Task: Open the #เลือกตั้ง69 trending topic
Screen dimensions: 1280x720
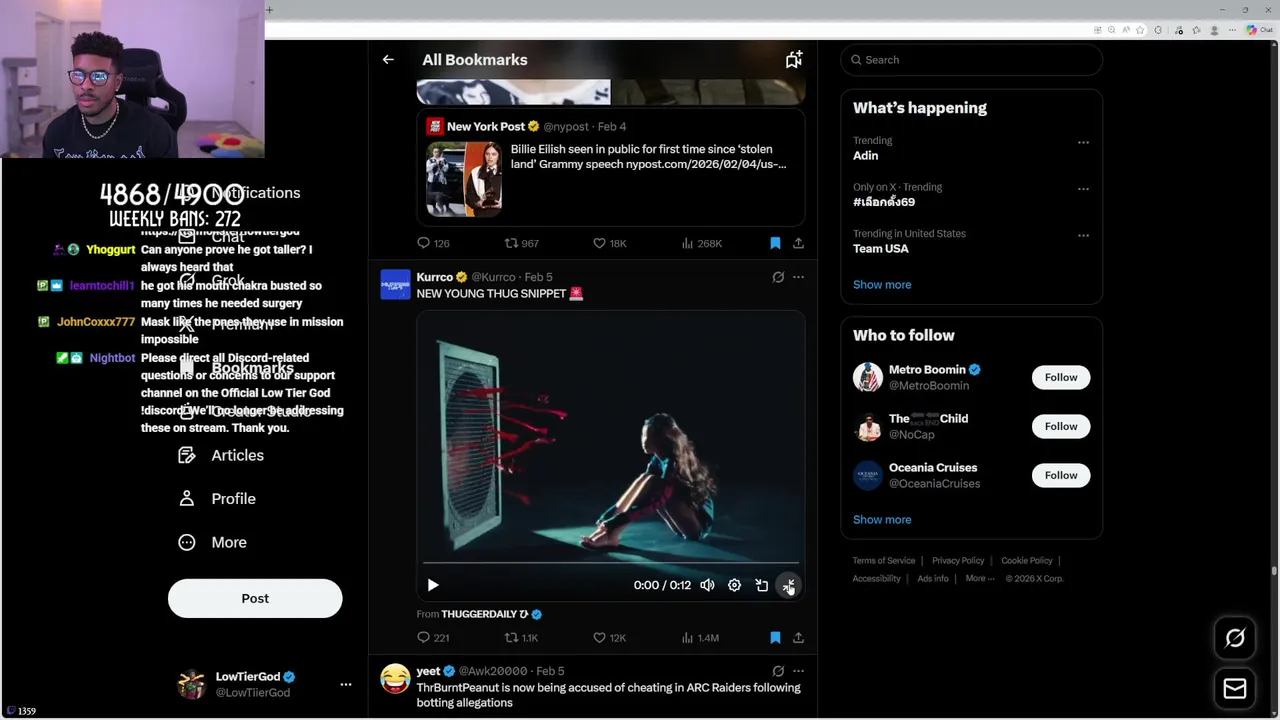Action: [x=884, y=201]
